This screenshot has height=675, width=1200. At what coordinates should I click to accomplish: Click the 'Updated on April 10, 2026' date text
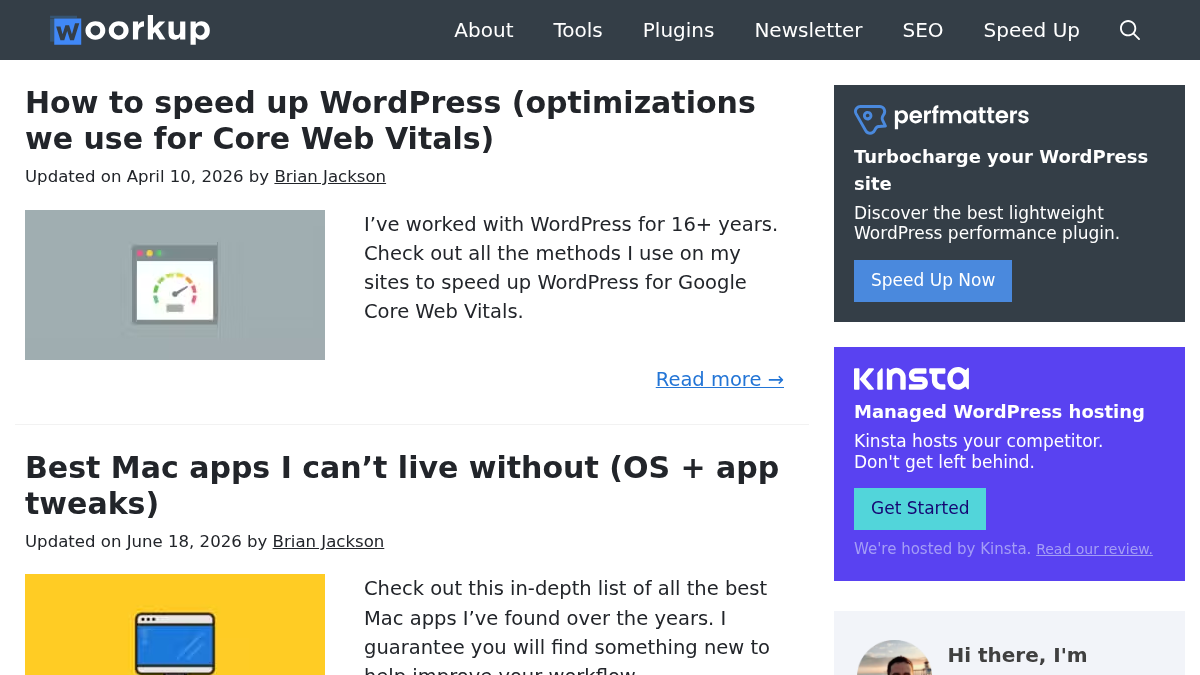tap(134, 177)
